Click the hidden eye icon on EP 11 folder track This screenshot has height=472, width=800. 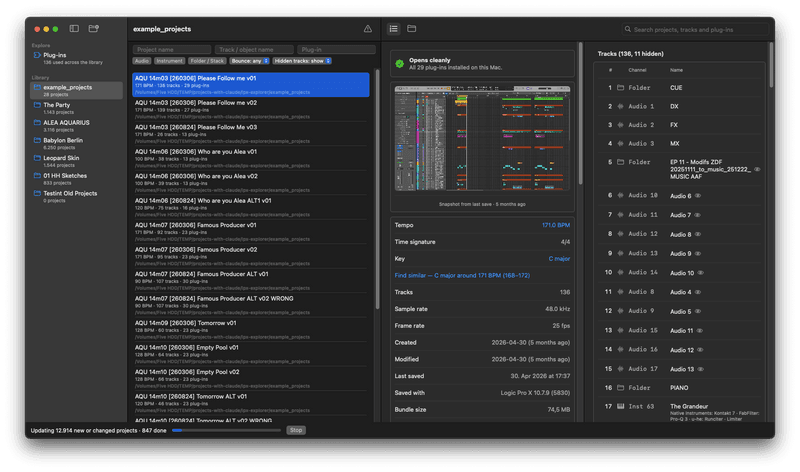coord(757,169)
